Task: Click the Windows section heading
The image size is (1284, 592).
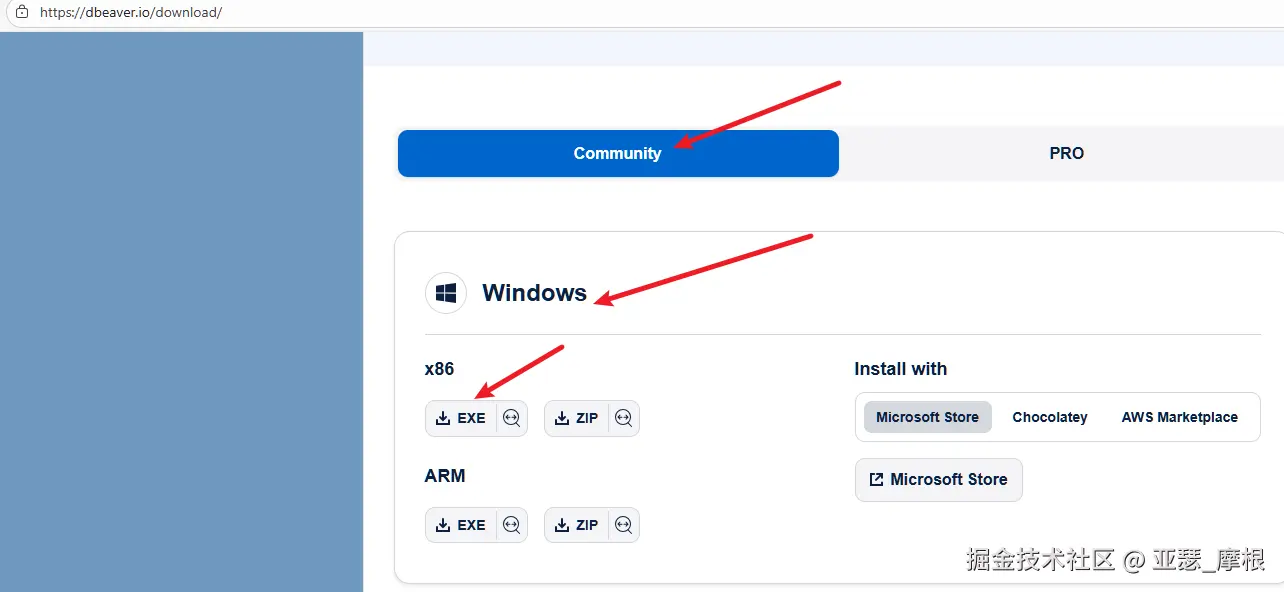Action: 535,293
